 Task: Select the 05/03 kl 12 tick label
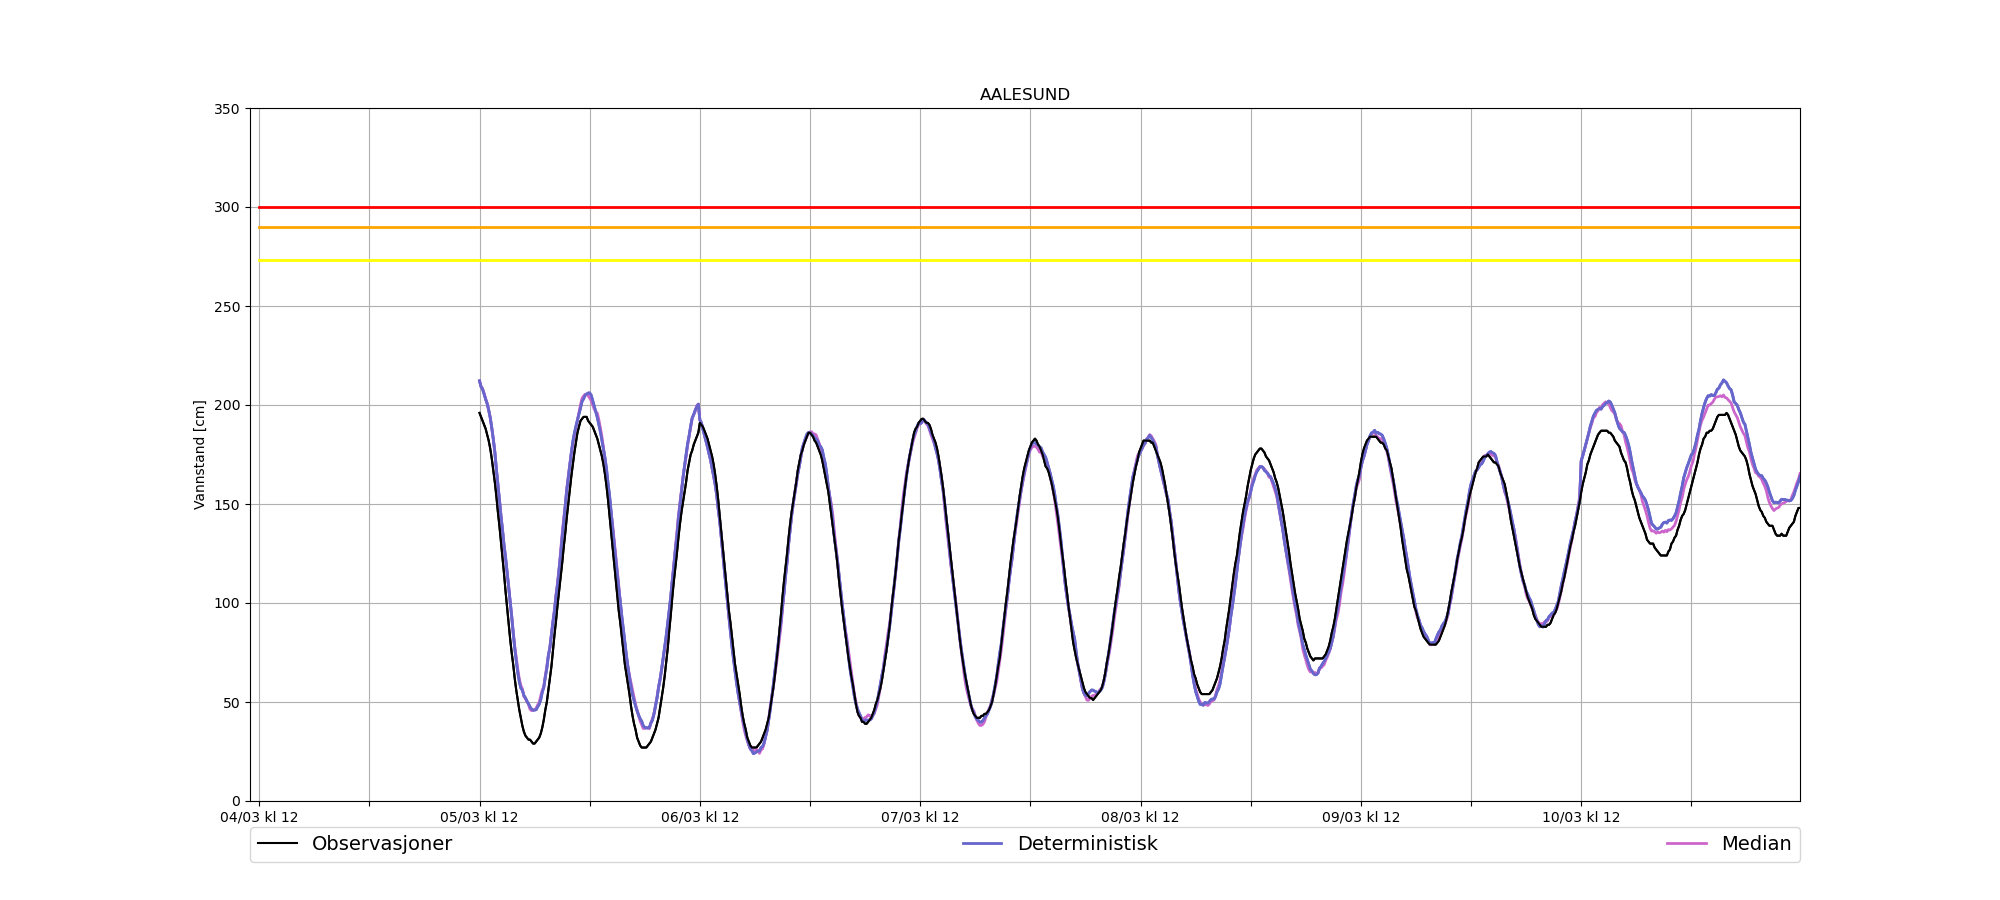click(480, 818)
